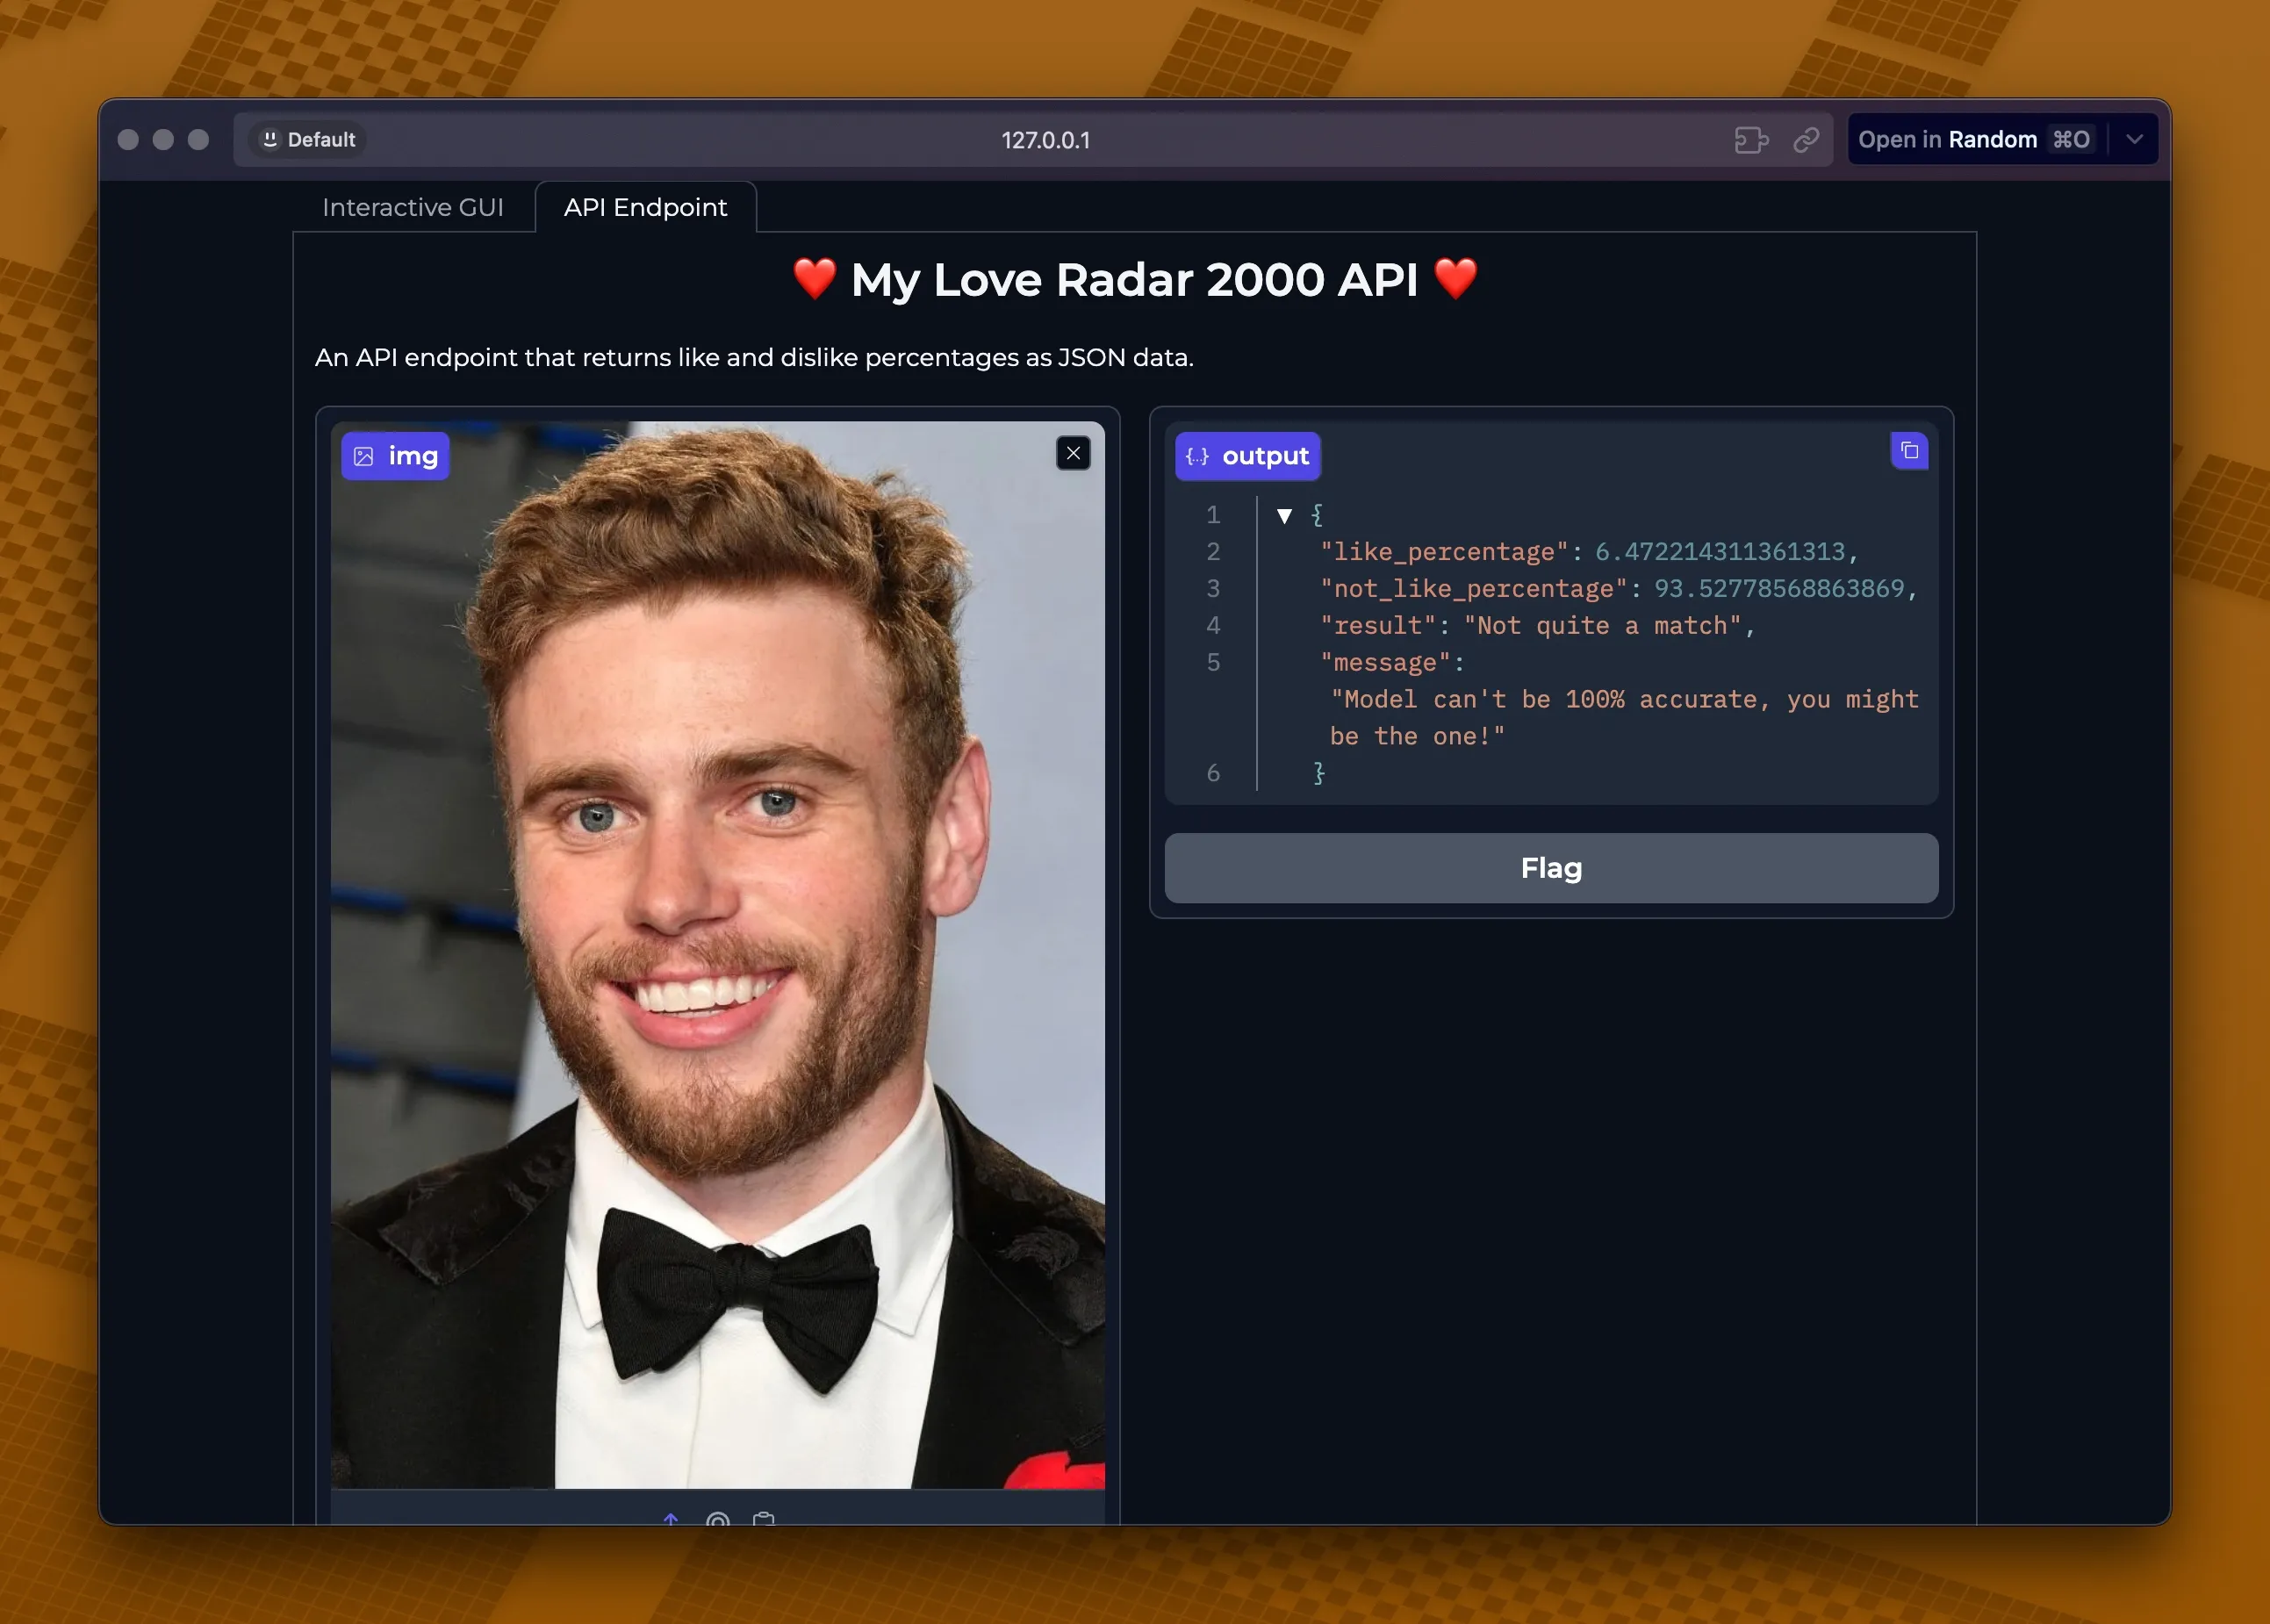Image resolution: width=2270 pixels, height=1624 pixels.
Task: Click the copy JSON output icon
Action: coord(1908,451)
